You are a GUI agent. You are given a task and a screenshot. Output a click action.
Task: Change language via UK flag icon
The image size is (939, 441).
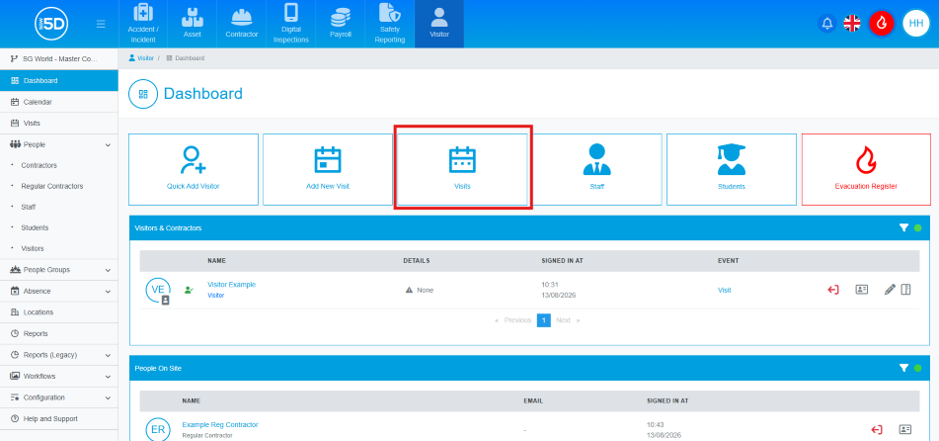852,23
